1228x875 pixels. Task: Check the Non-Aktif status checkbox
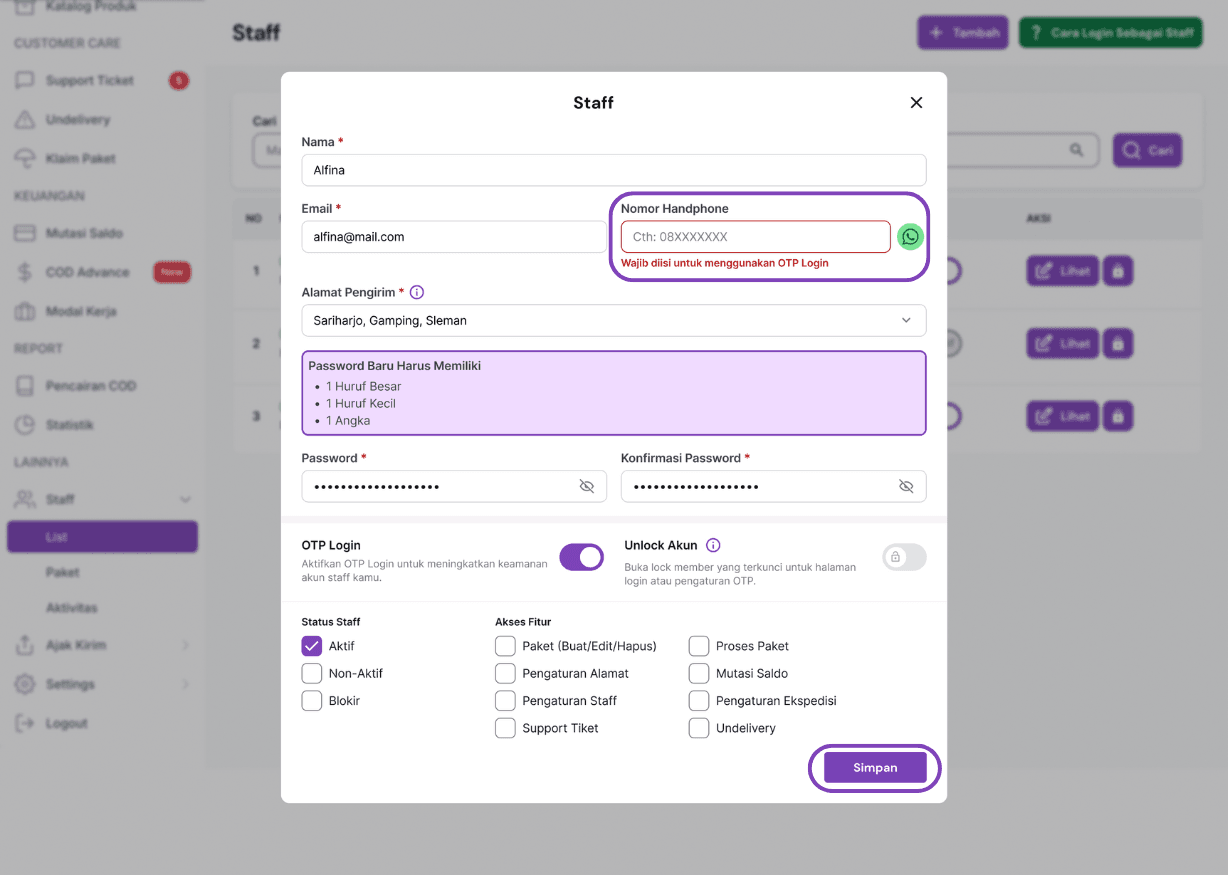[312, 673]
